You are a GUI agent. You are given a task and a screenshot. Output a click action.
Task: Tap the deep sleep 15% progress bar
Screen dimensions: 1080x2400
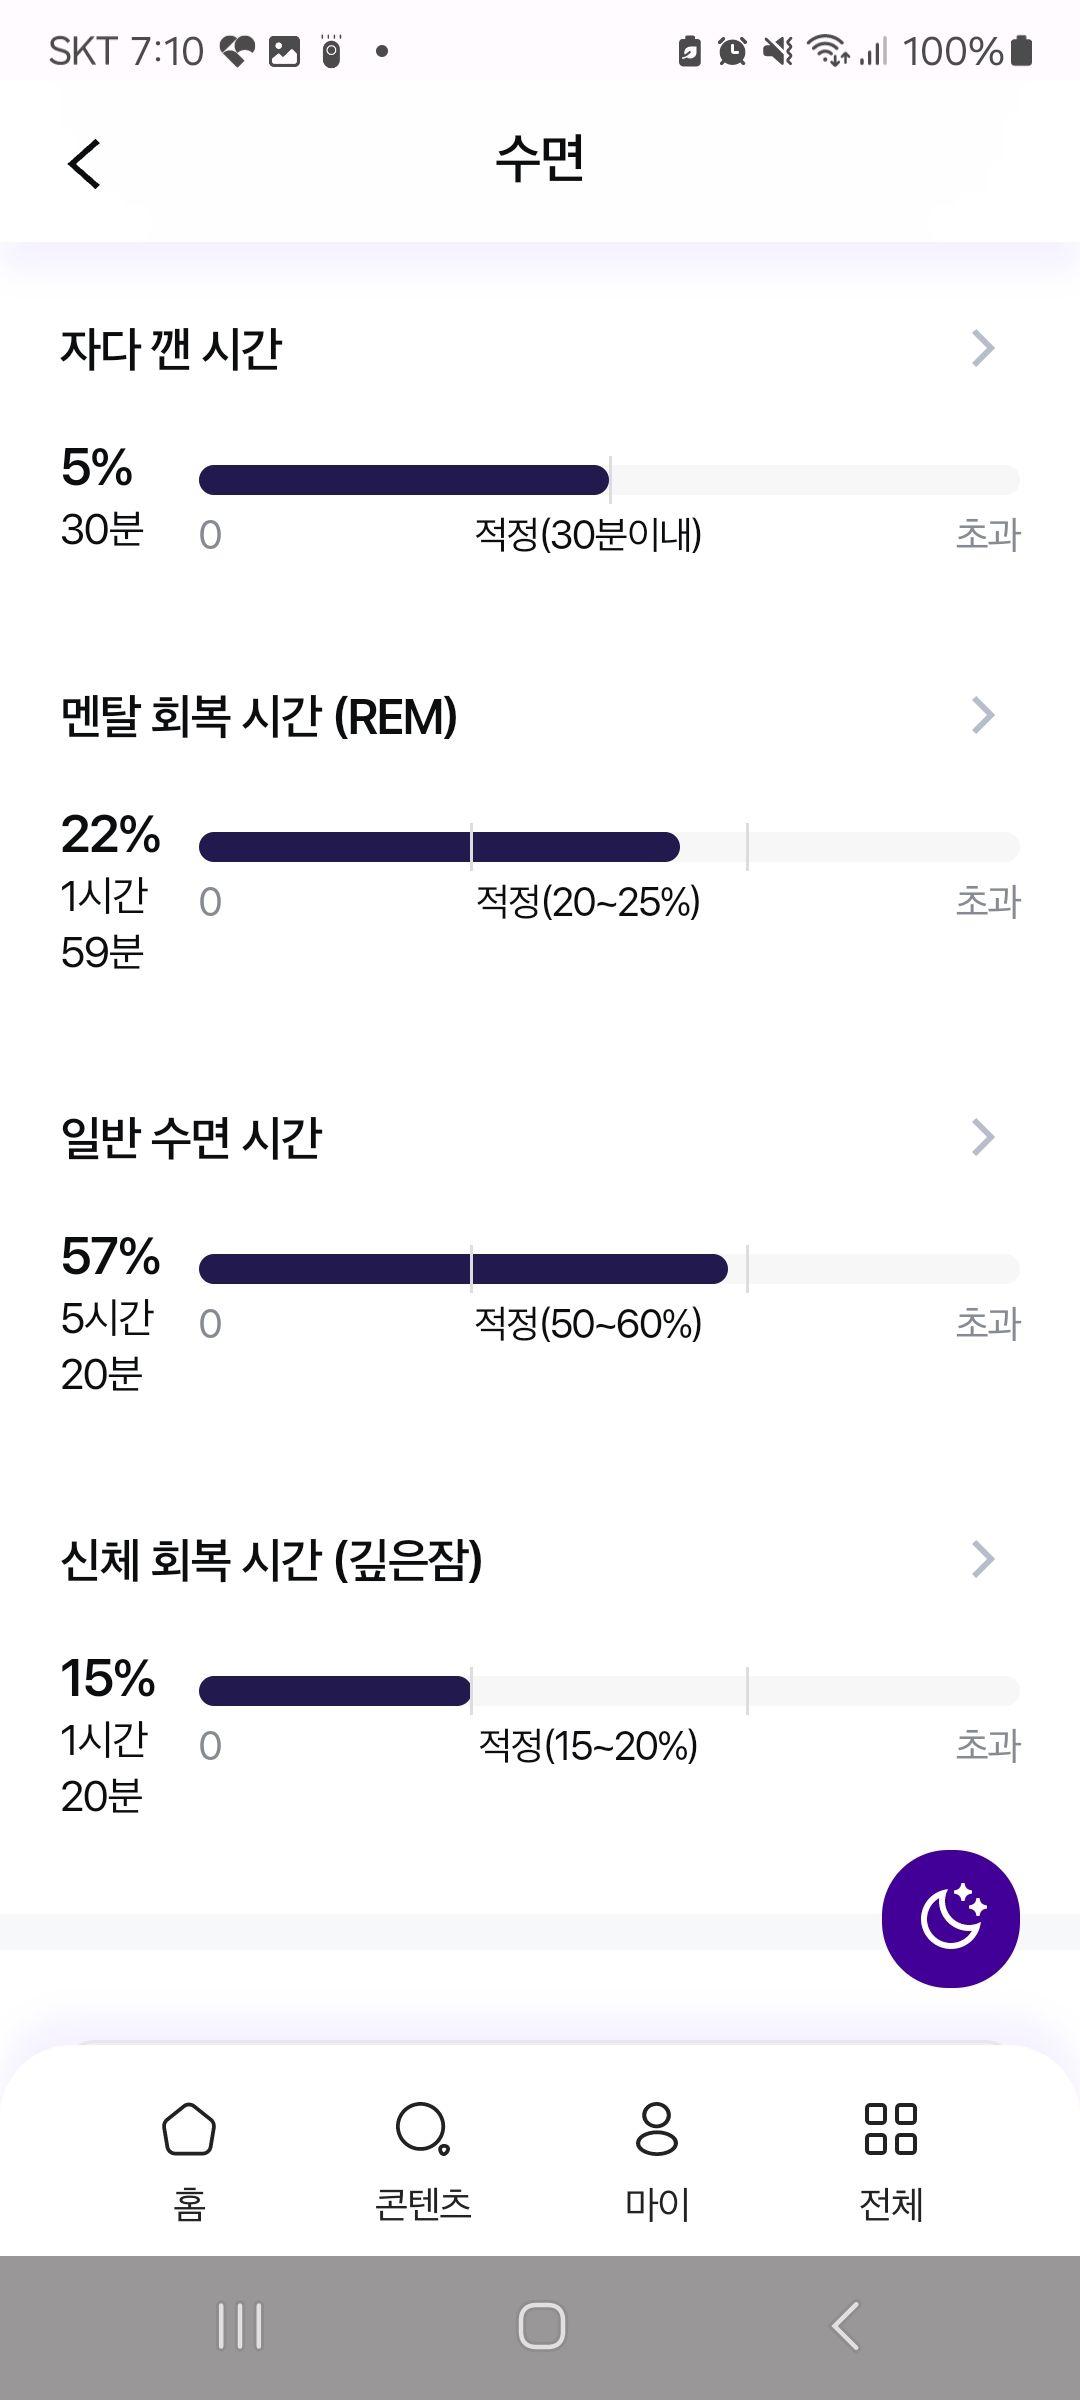point(609,1691)
